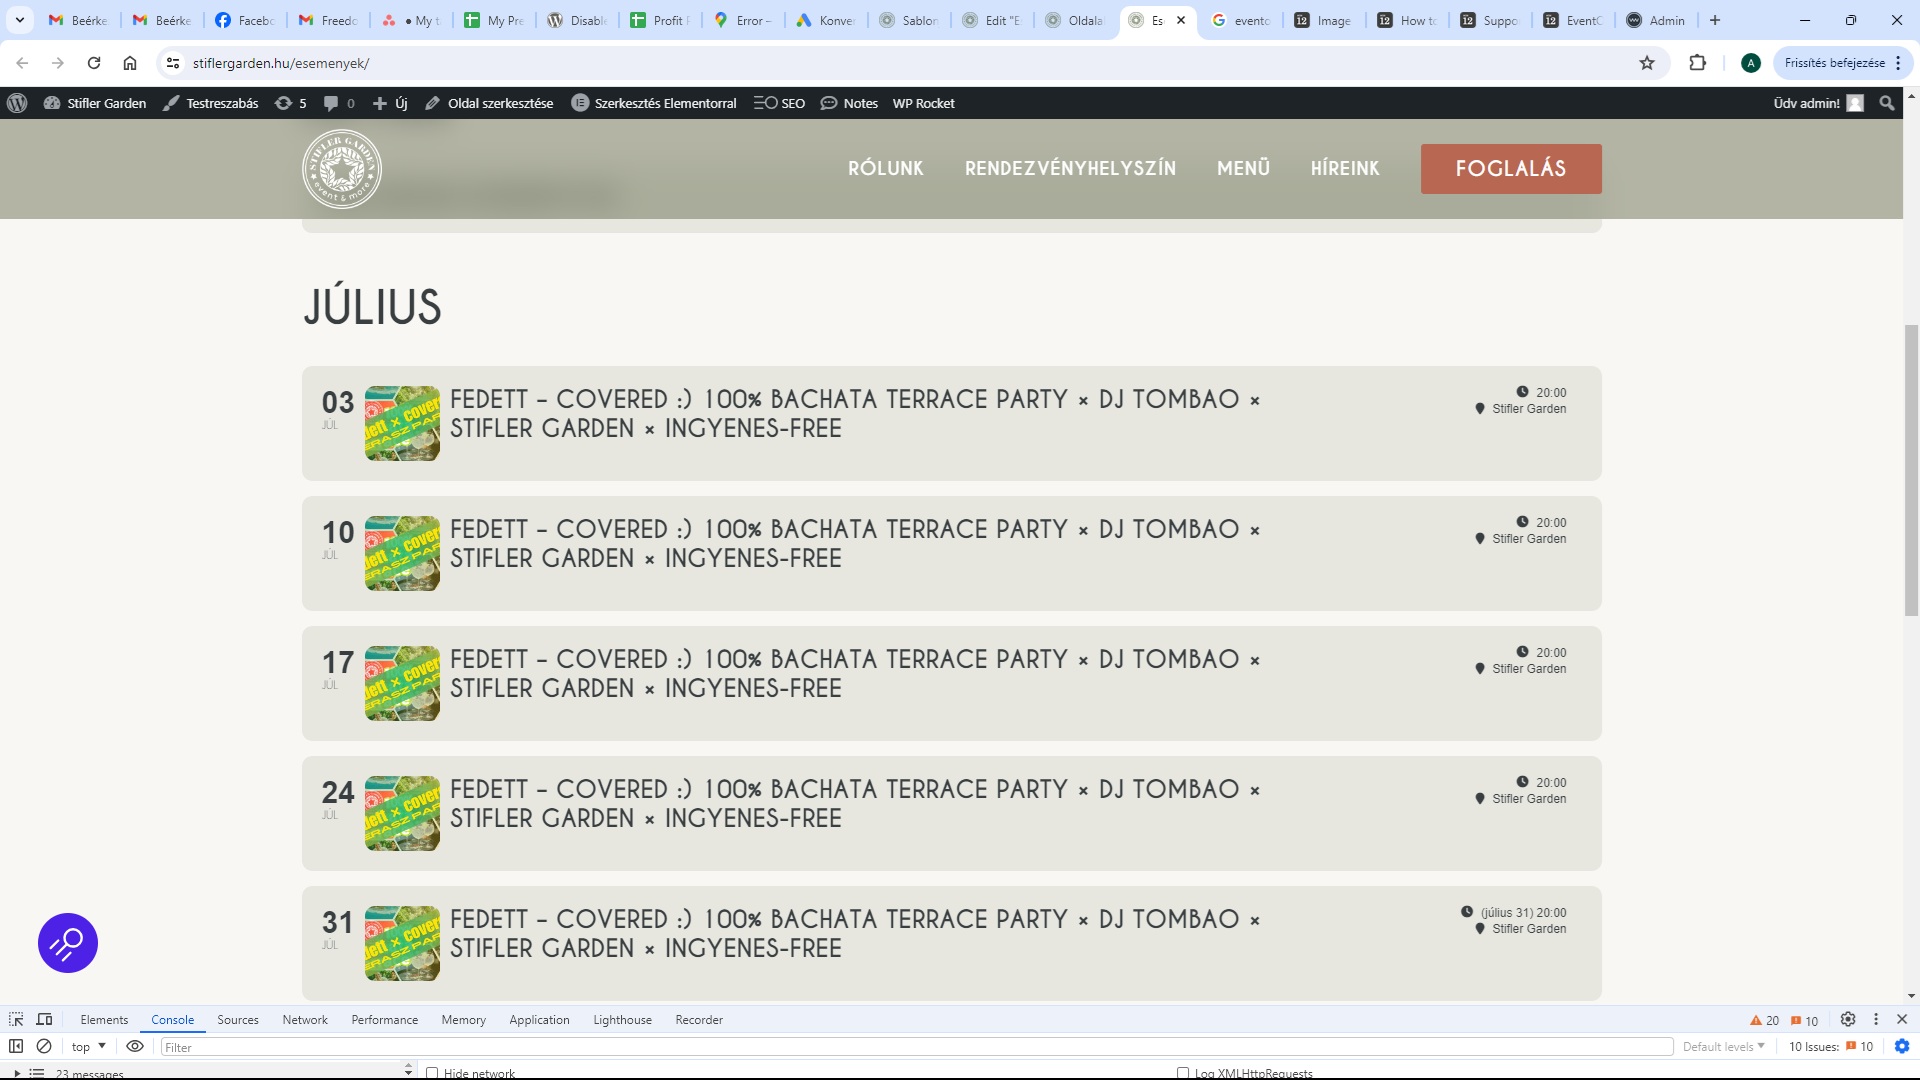Open the July 17 bachata event title
The height and width of the screenshot is (1080, 1920).
pyautogui.click(x=855, y=674)
